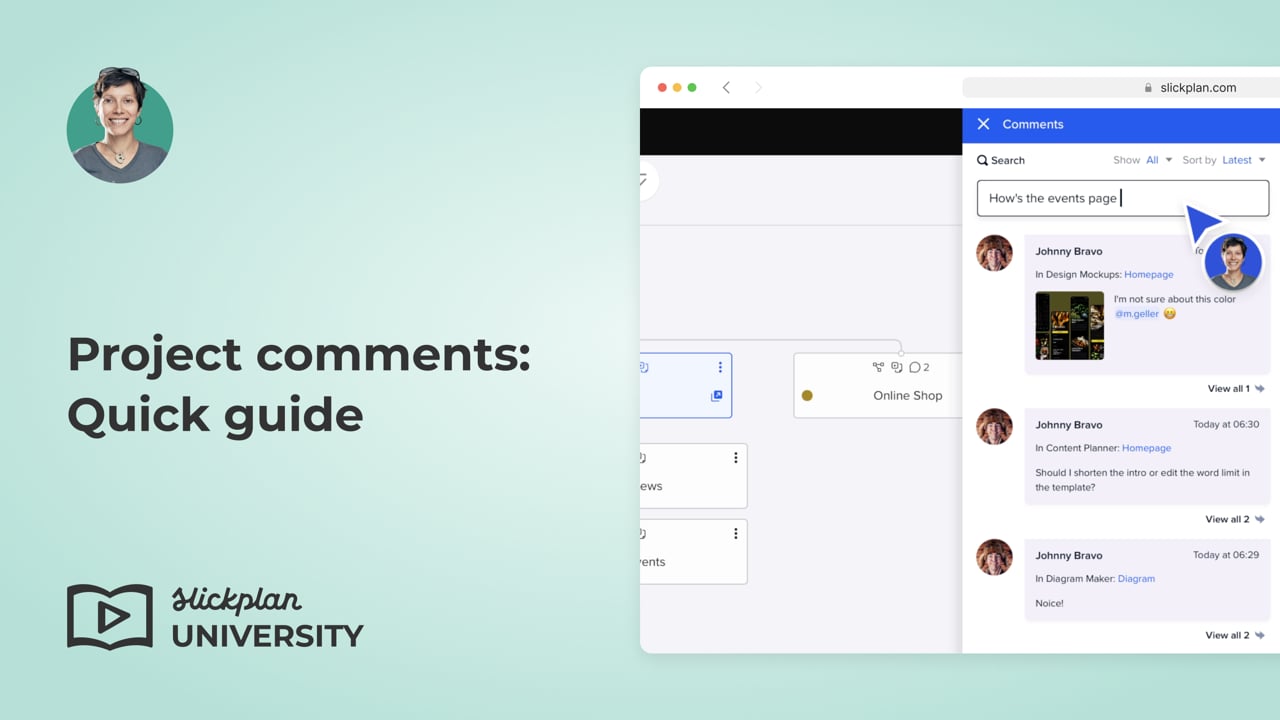Viewport: 1280px width, 720px height.
Task: Click Johnny Bravo's avatar on Design Mockups comment
Action: [995, 253]
